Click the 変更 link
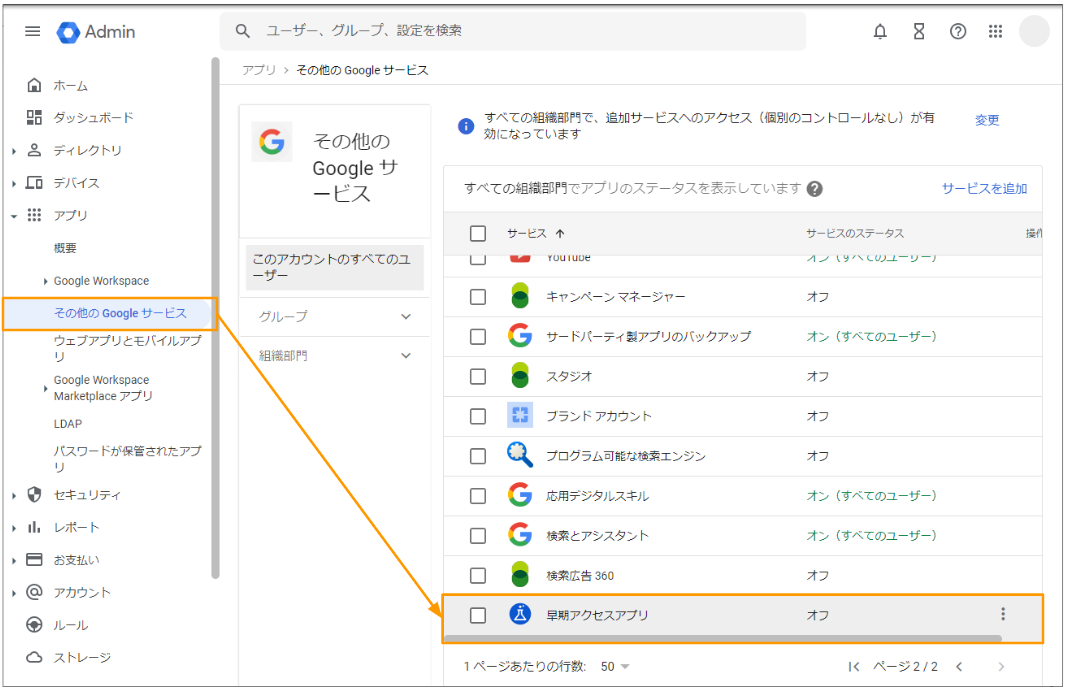The width and height of the screenshot is (1066, 690). tap(986, 120)
